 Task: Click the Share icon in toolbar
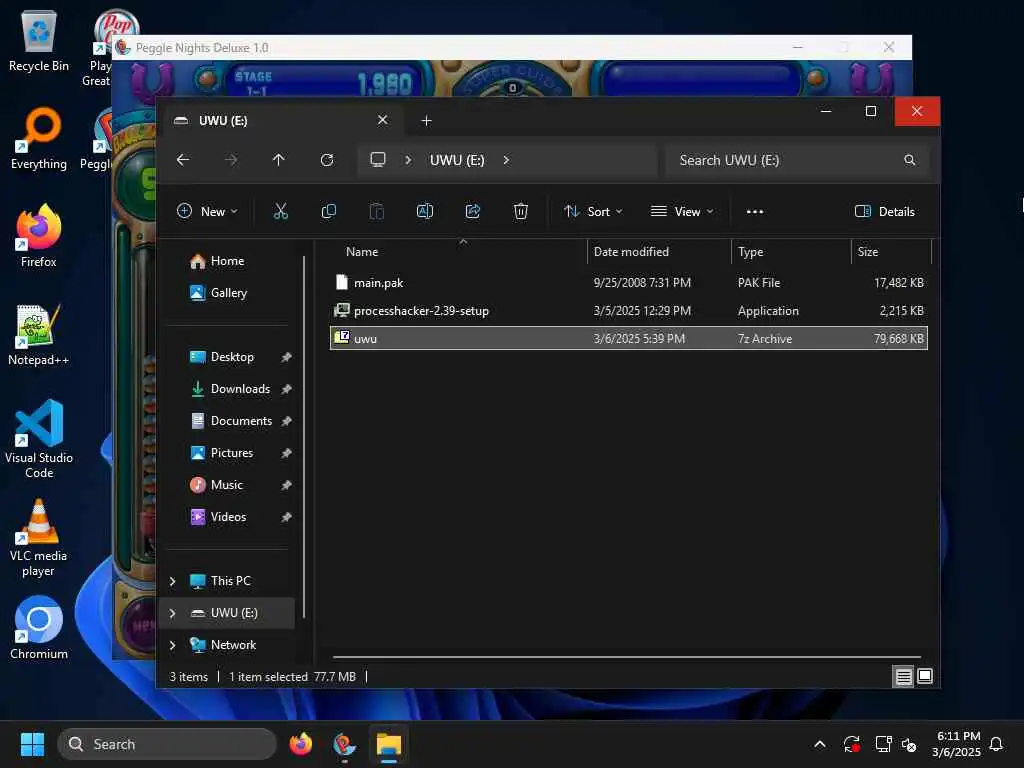tap(473, 211)
